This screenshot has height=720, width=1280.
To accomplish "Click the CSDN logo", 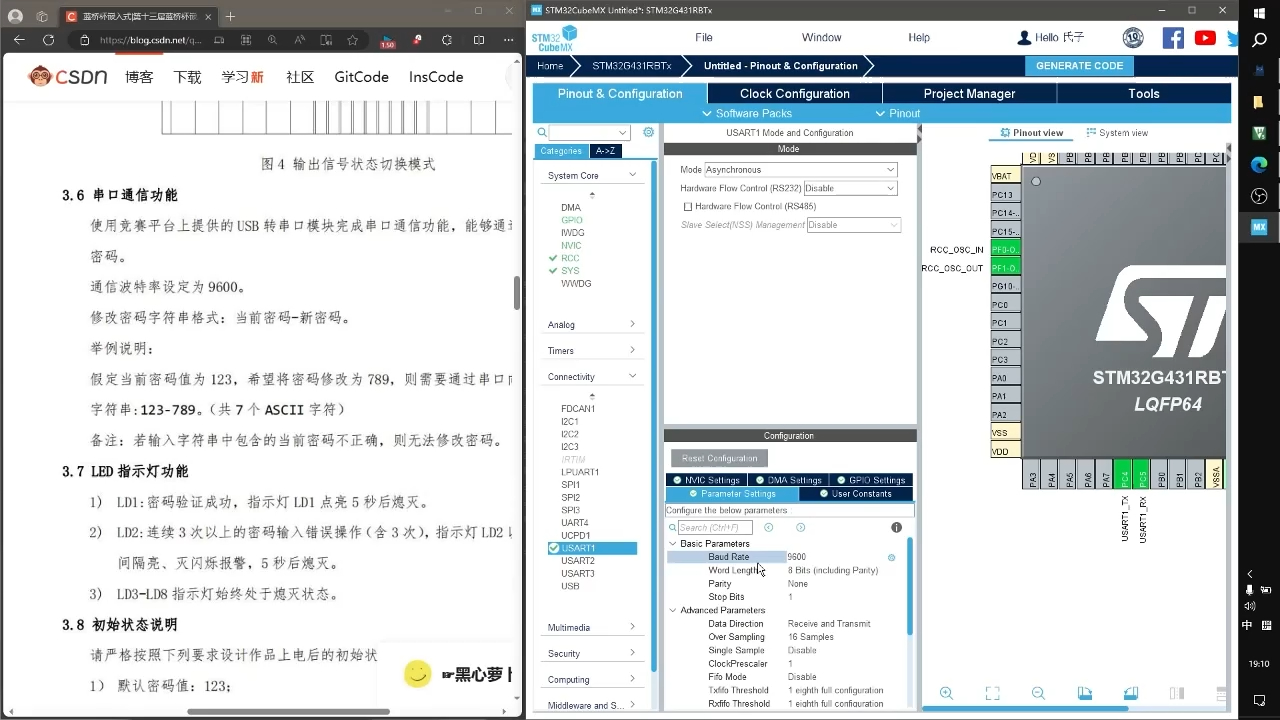I will coord(68,77).
